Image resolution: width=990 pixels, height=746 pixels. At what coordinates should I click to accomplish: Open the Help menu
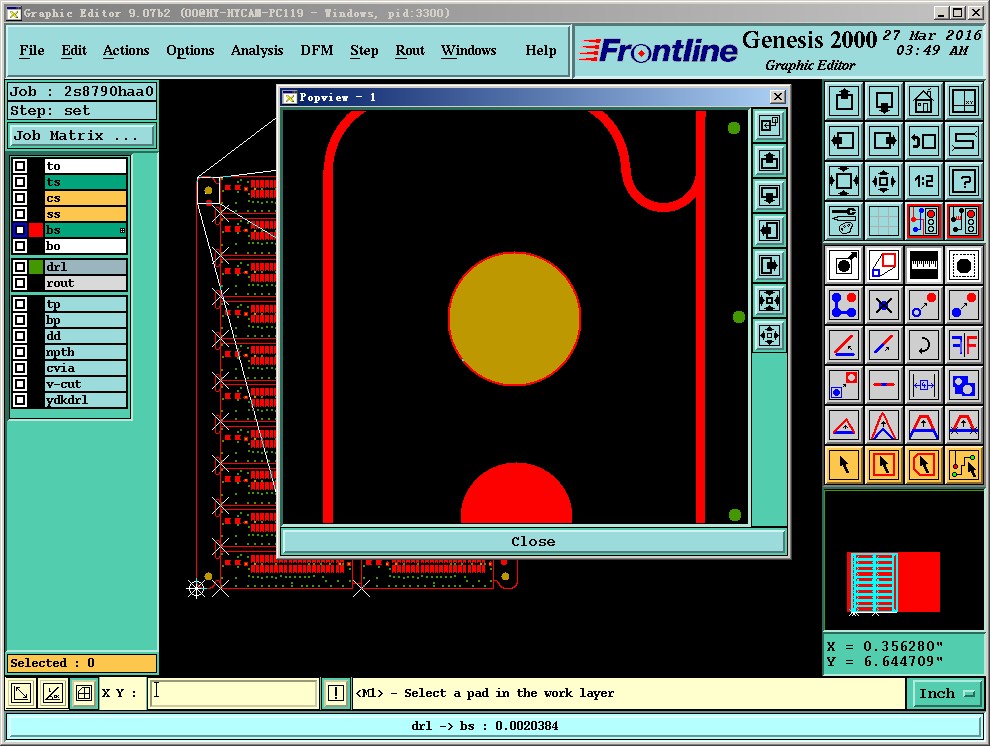coord(541,50)
